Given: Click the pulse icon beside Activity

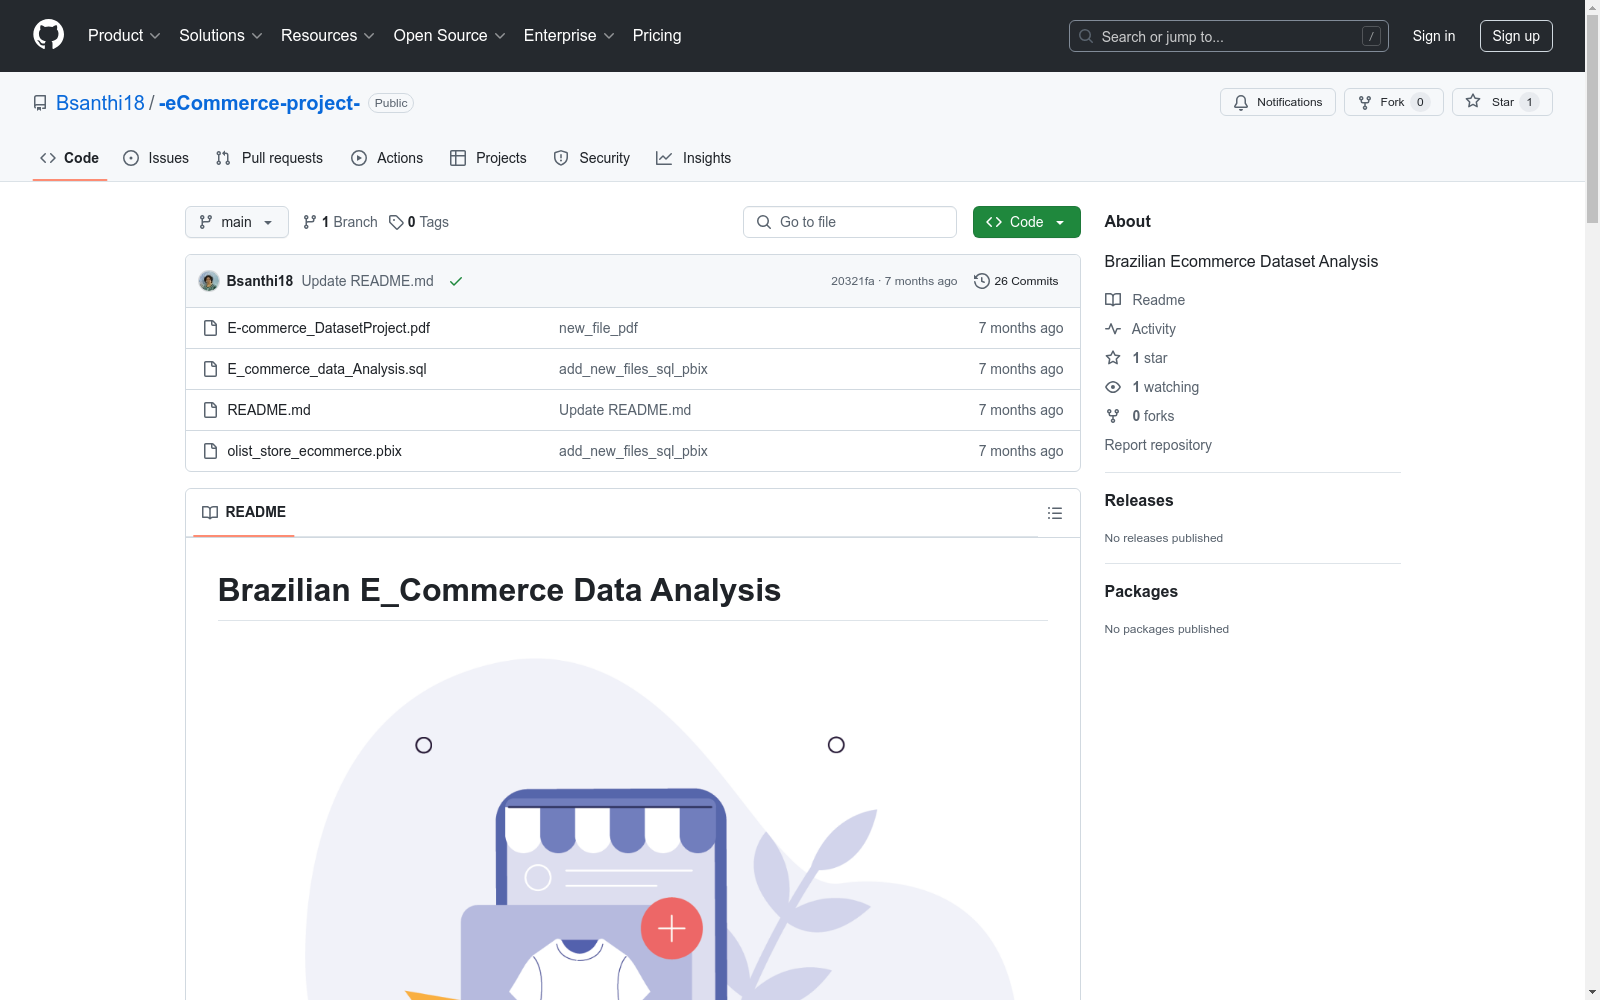Looking at the screenshot, I should (x=1113, y=329).
